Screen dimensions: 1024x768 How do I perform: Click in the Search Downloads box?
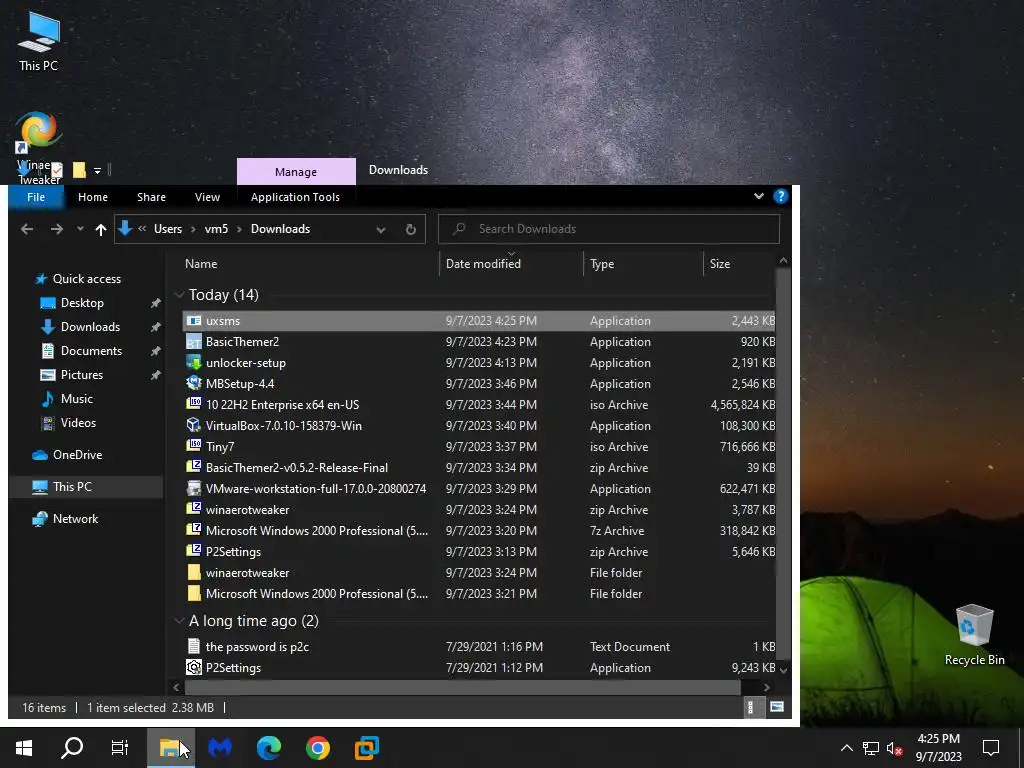pyautogui.click(x=609, y=229)
